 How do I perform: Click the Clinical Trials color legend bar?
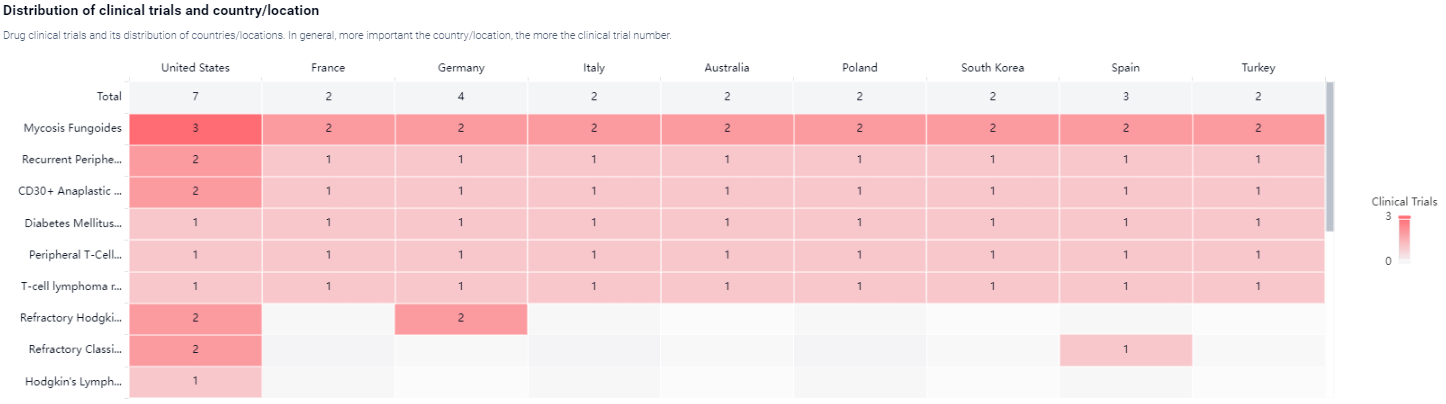tap(1404, 239)
